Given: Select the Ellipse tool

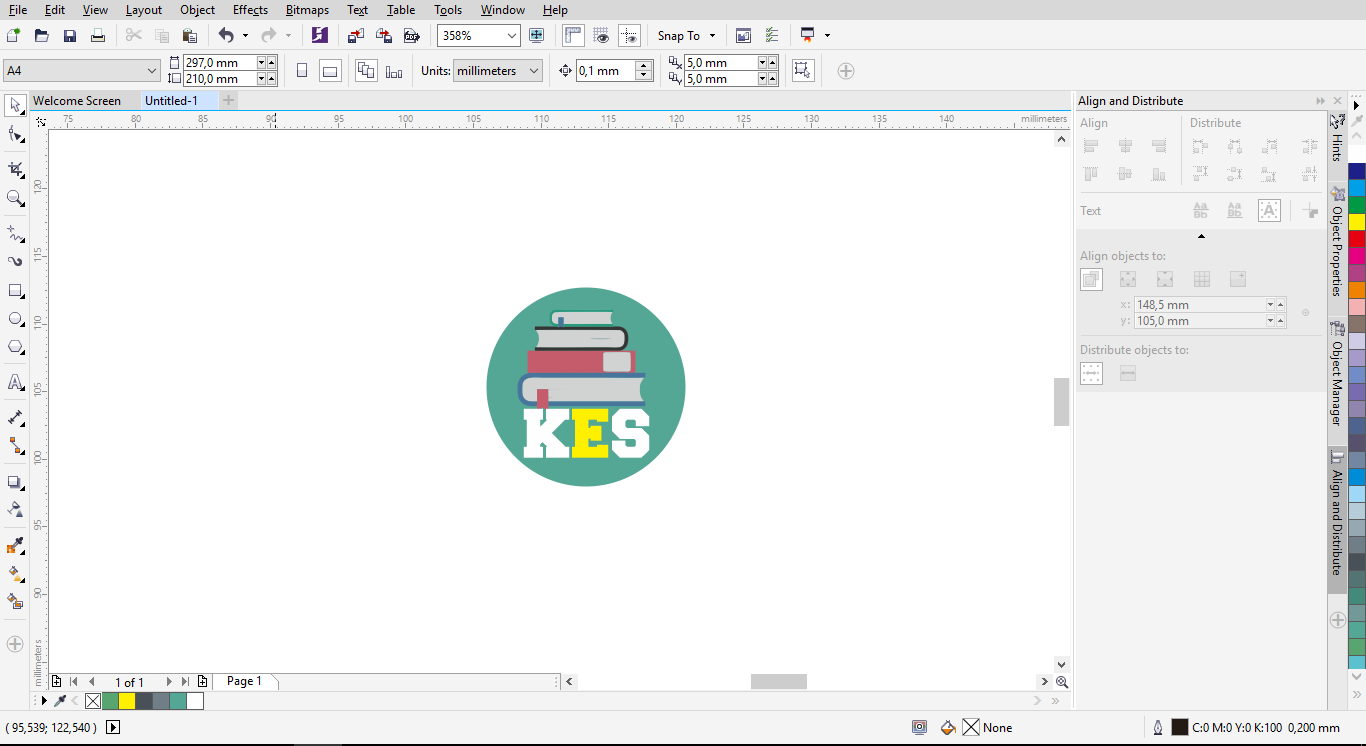Looking at the screenshot, I should [x=15, y=319].
